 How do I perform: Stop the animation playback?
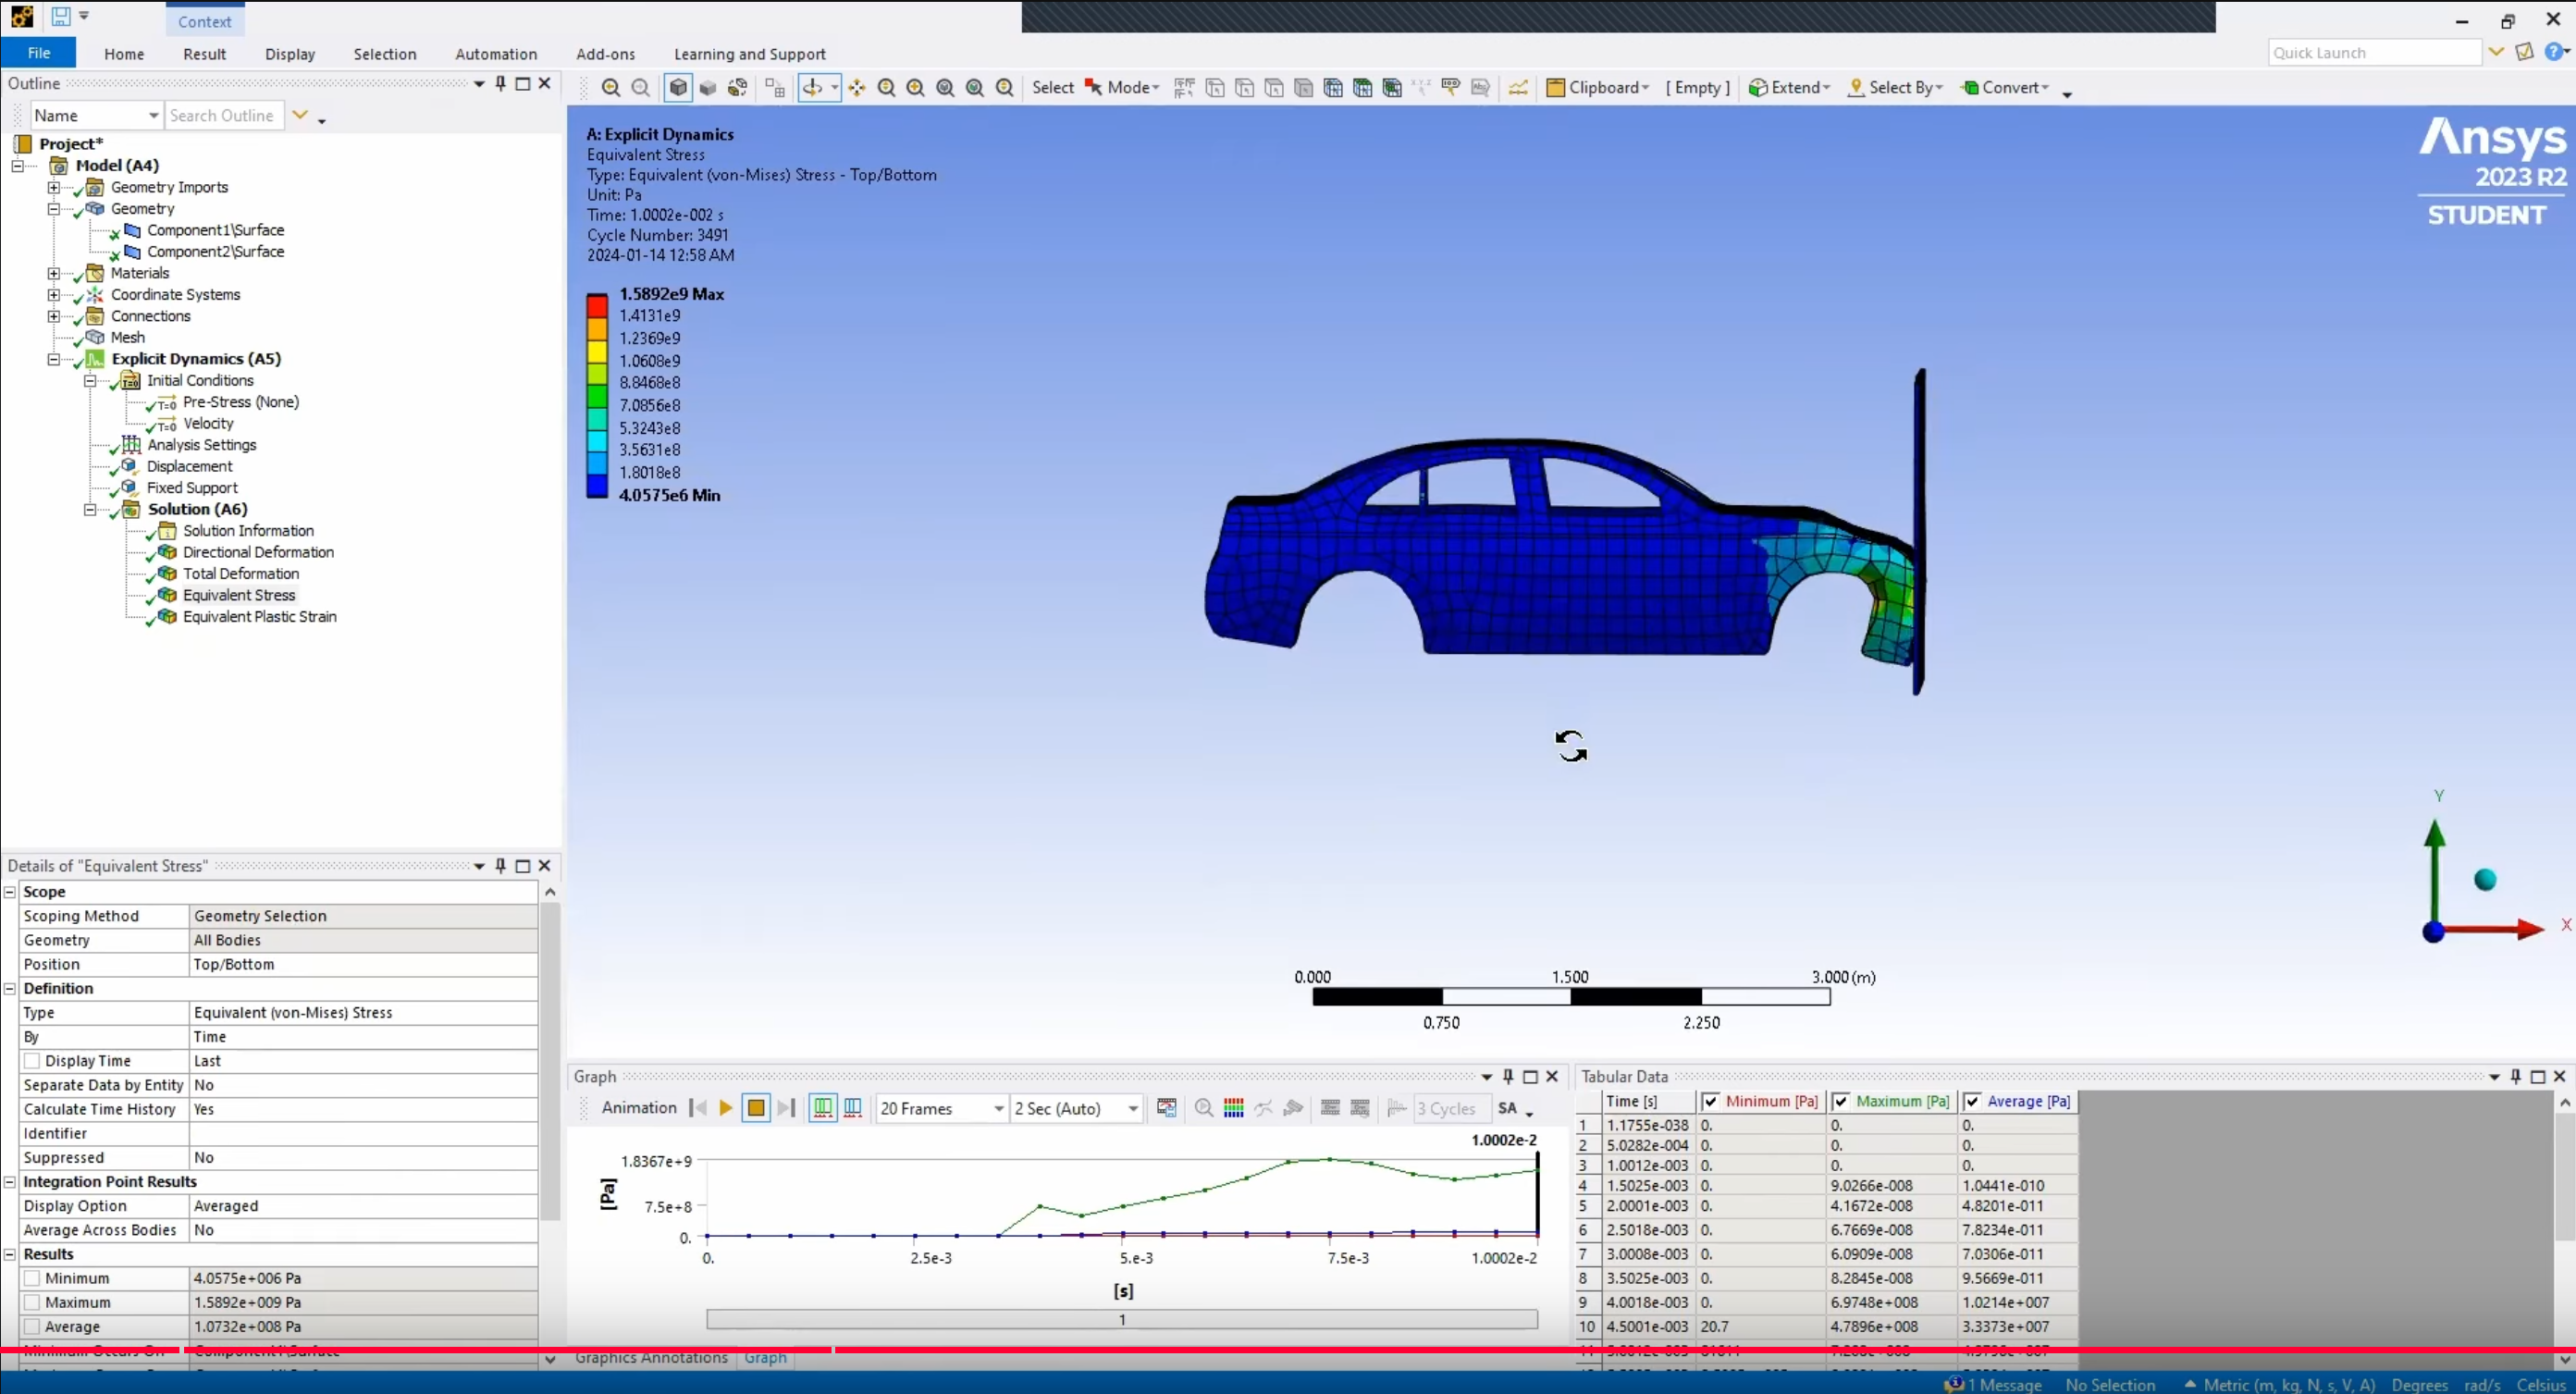pyautogui.click(x=756, y=1108)
